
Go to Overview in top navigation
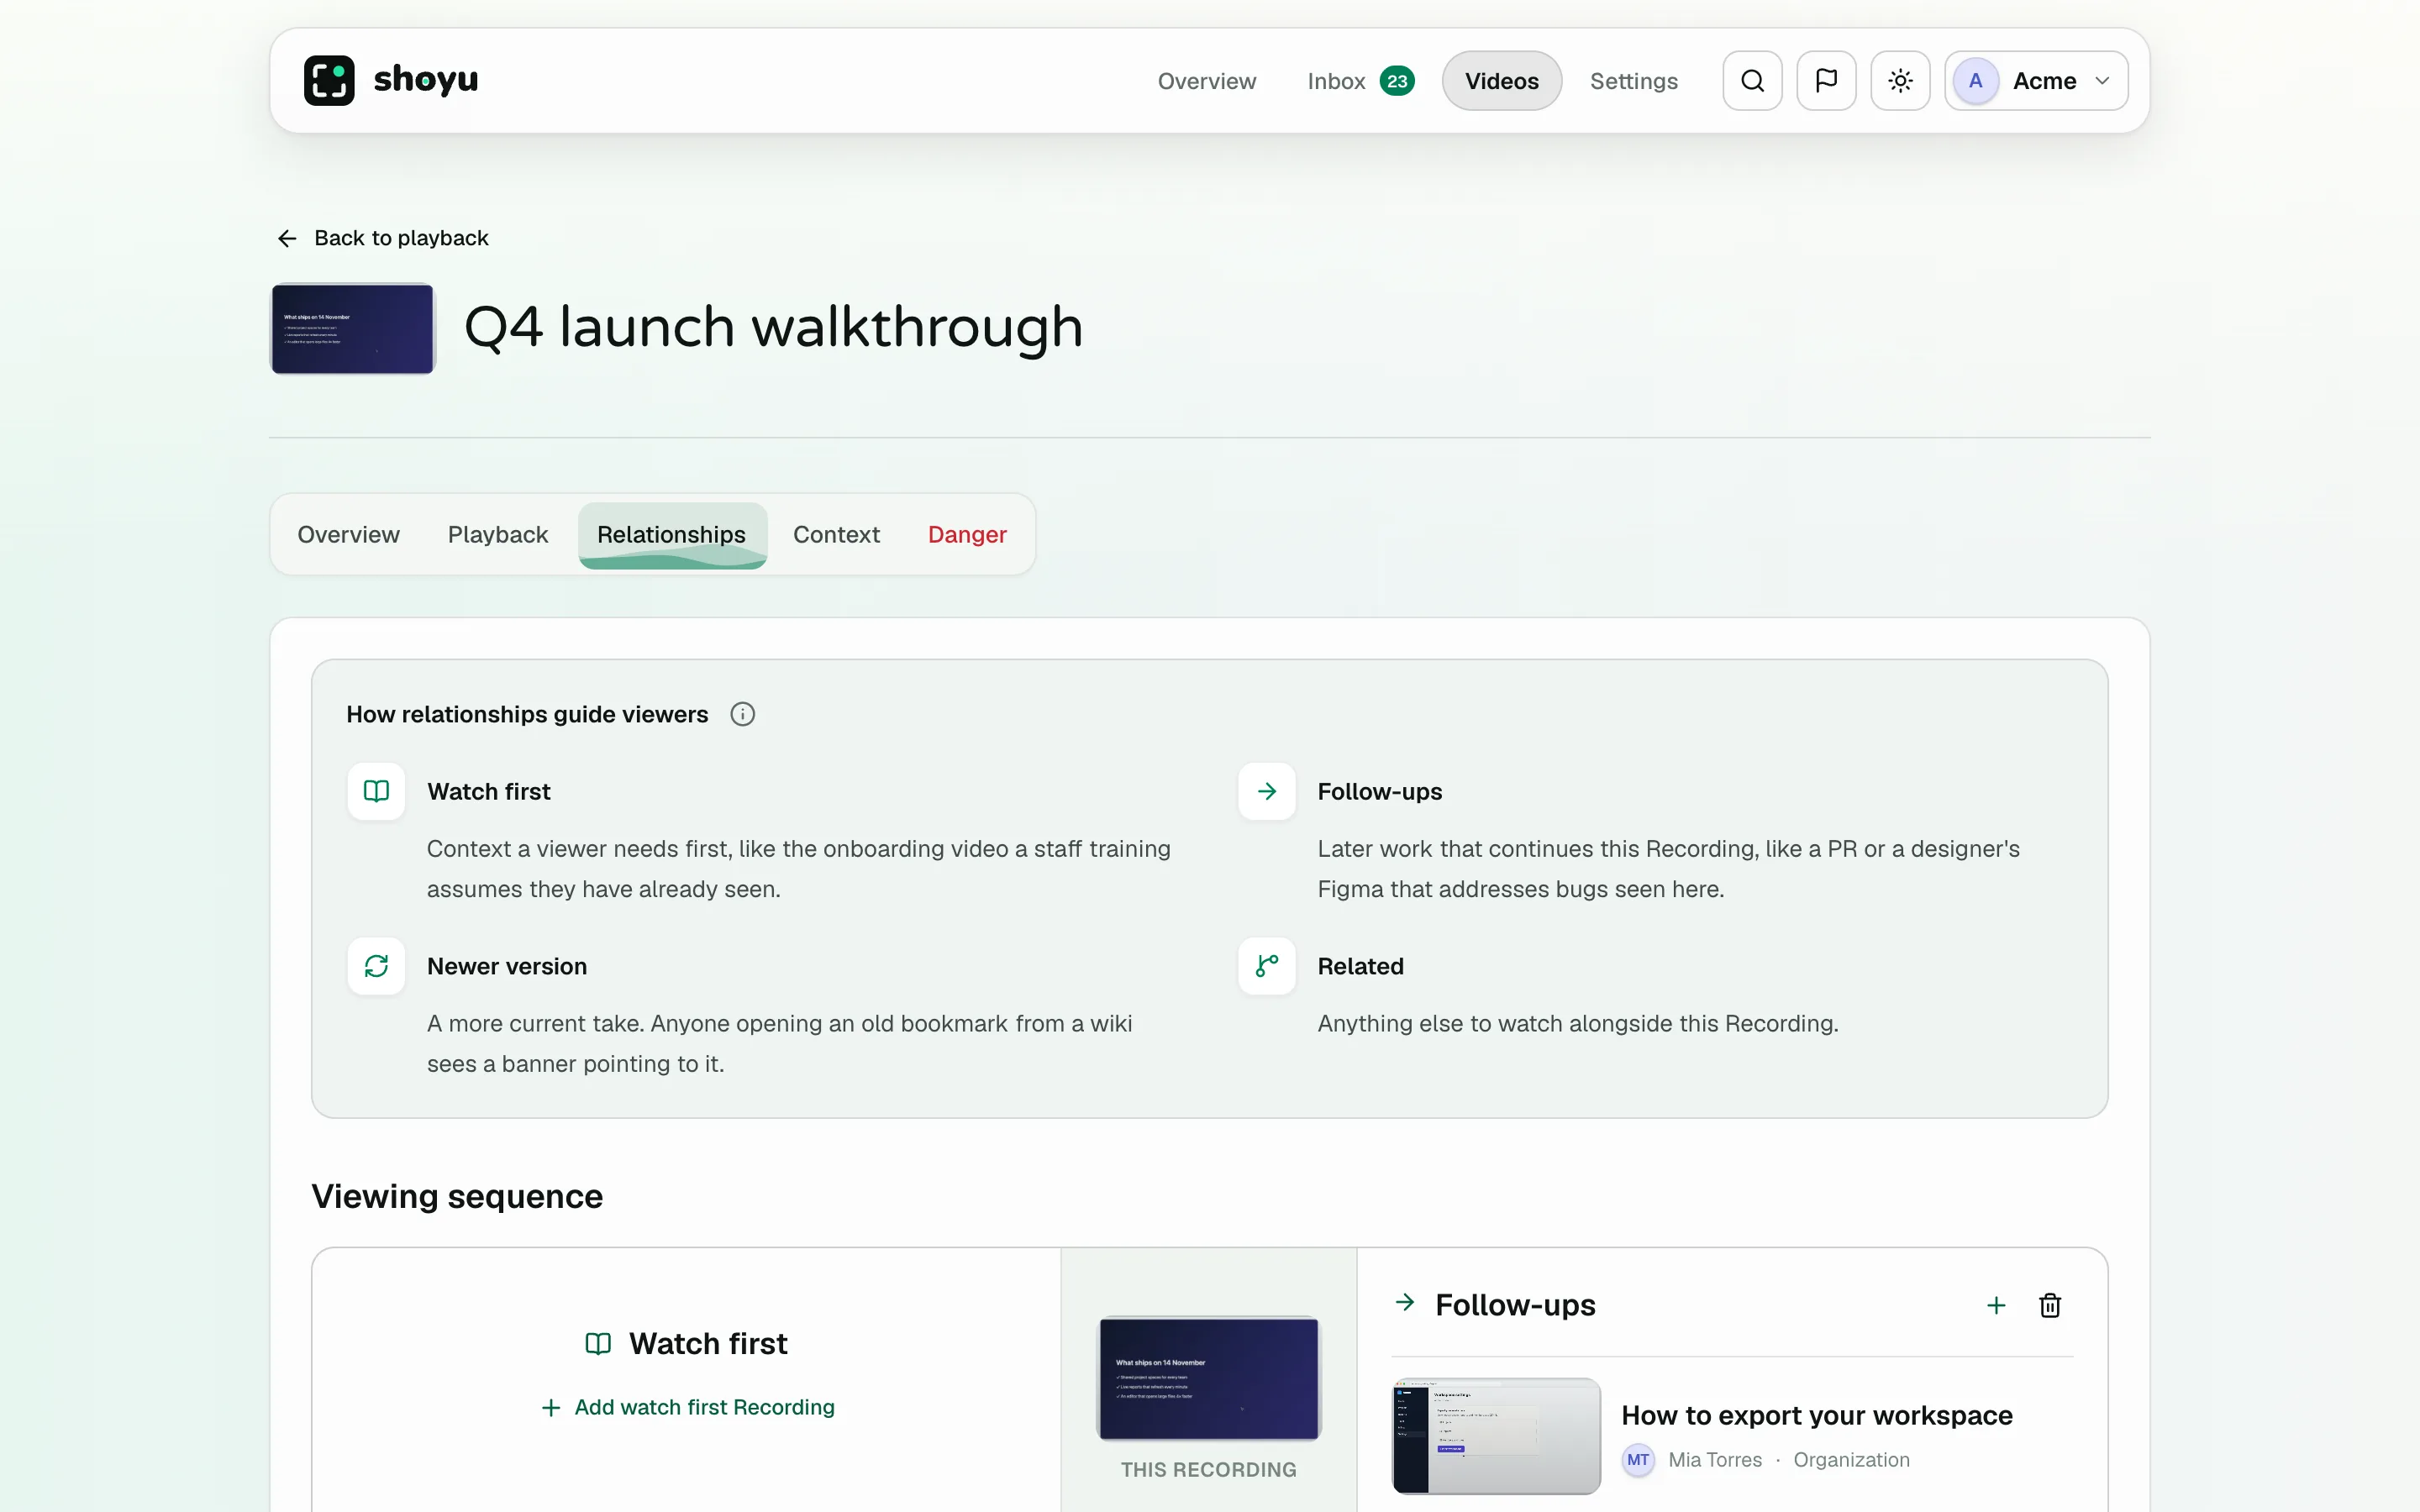coord(1206,81)
